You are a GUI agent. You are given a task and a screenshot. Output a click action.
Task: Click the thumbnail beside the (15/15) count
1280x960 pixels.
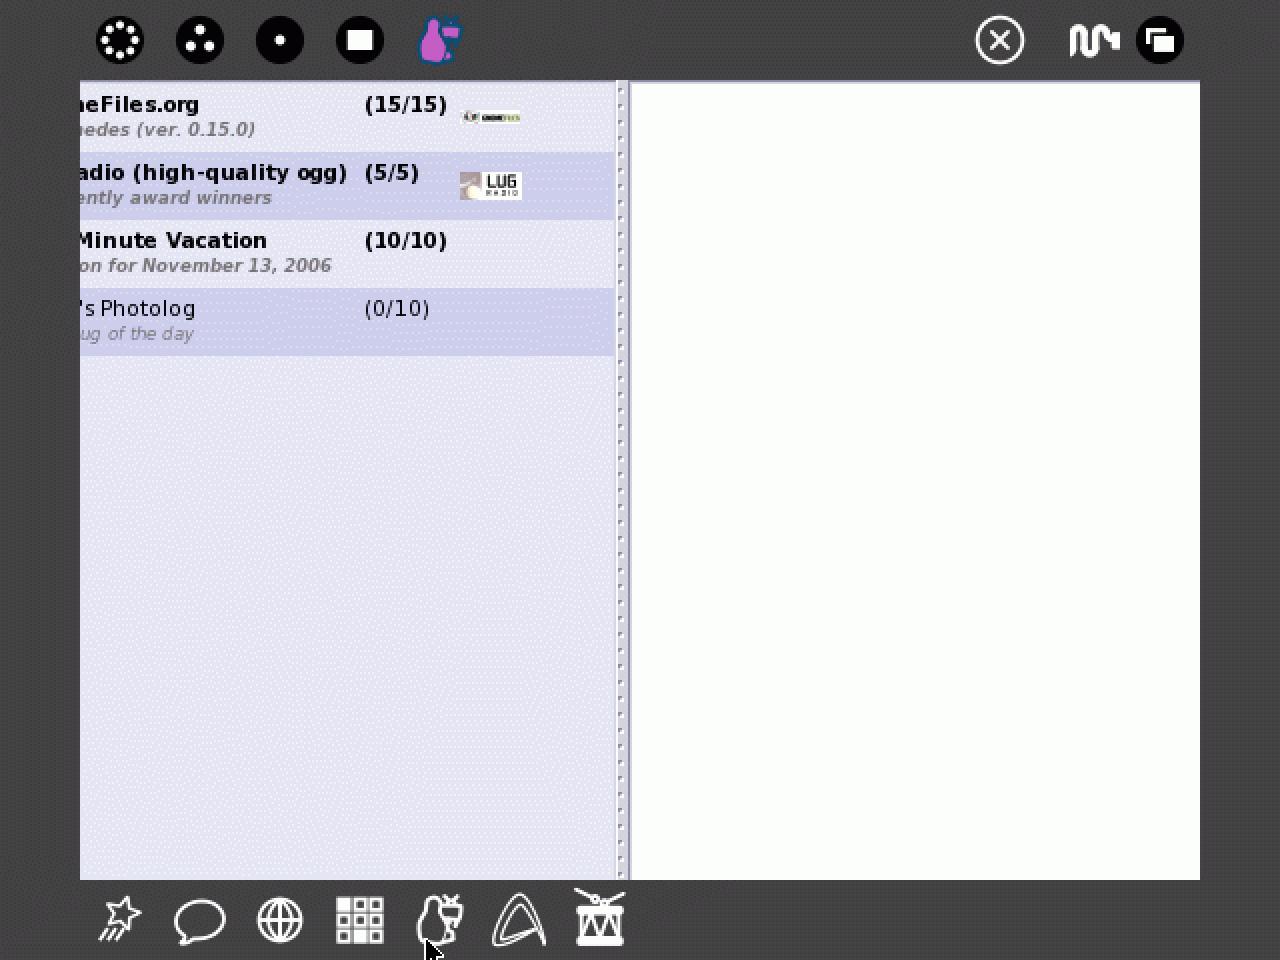tap(491, 117)
